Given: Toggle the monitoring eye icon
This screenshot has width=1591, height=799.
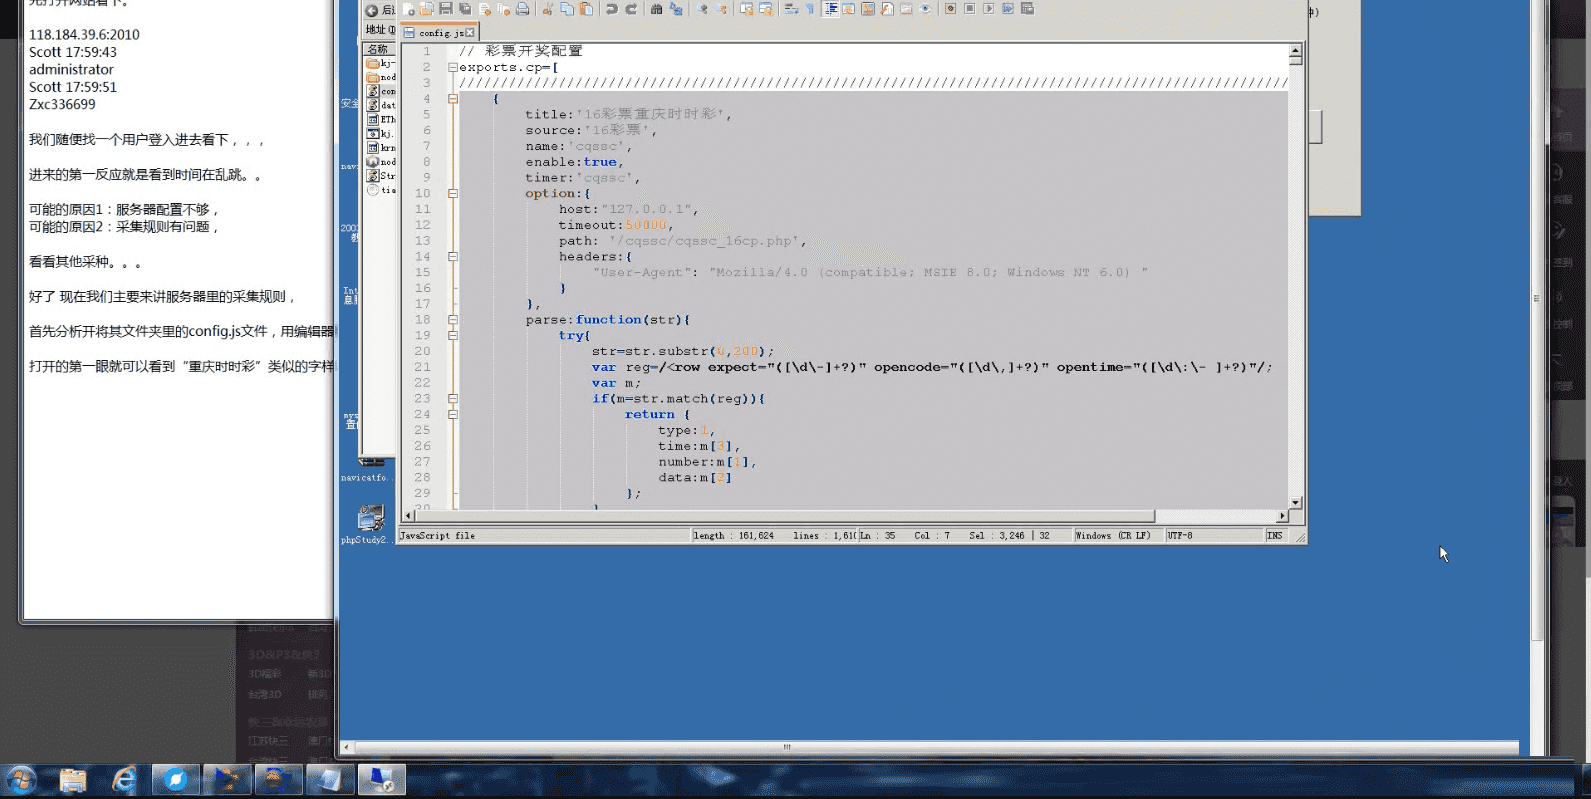Looking at the screenshot, I should 925,9.
